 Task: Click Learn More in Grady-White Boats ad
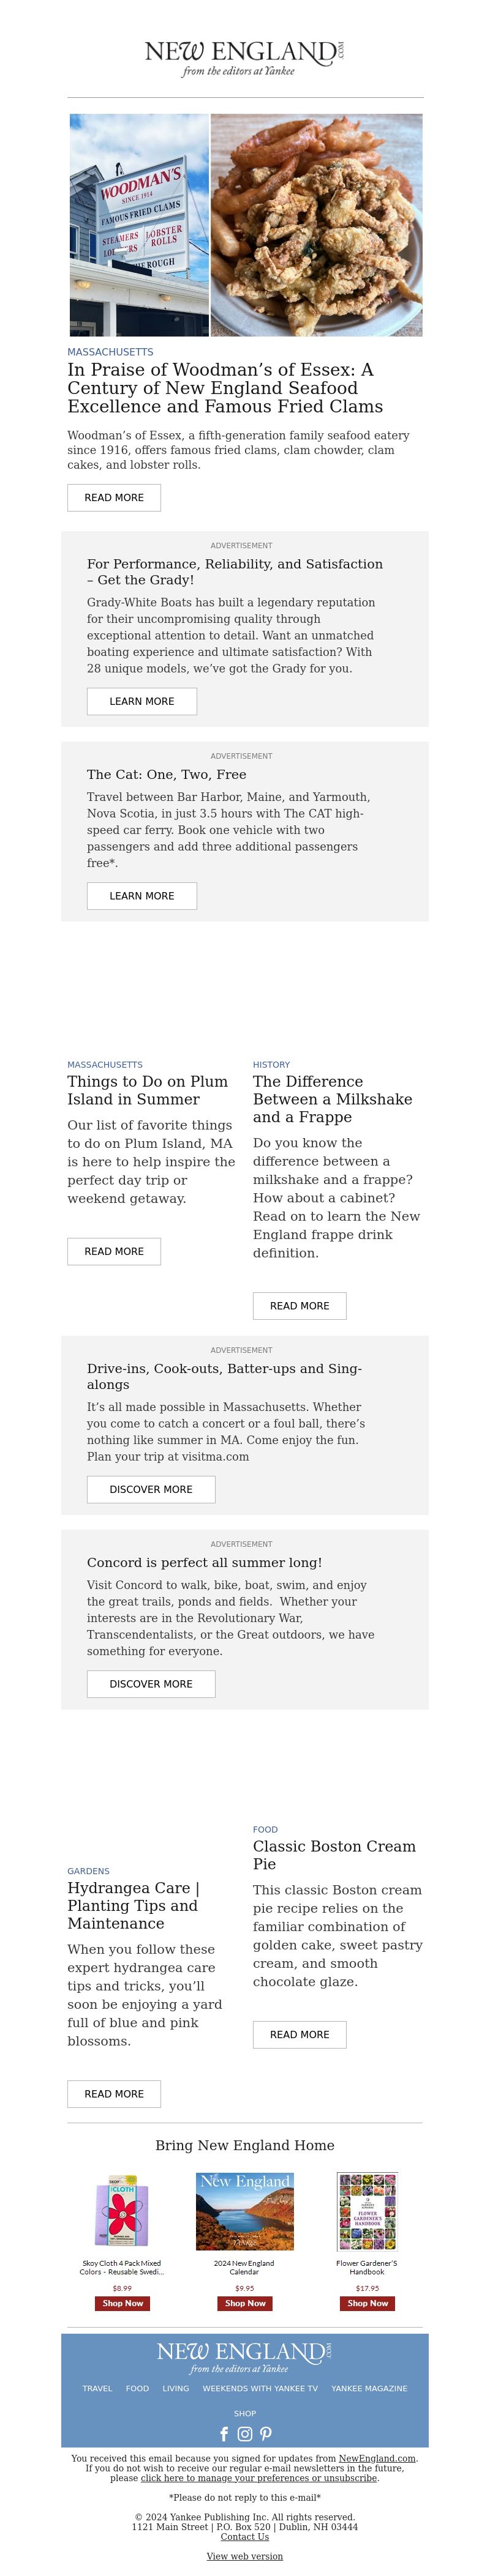click(x=142, y=702)
